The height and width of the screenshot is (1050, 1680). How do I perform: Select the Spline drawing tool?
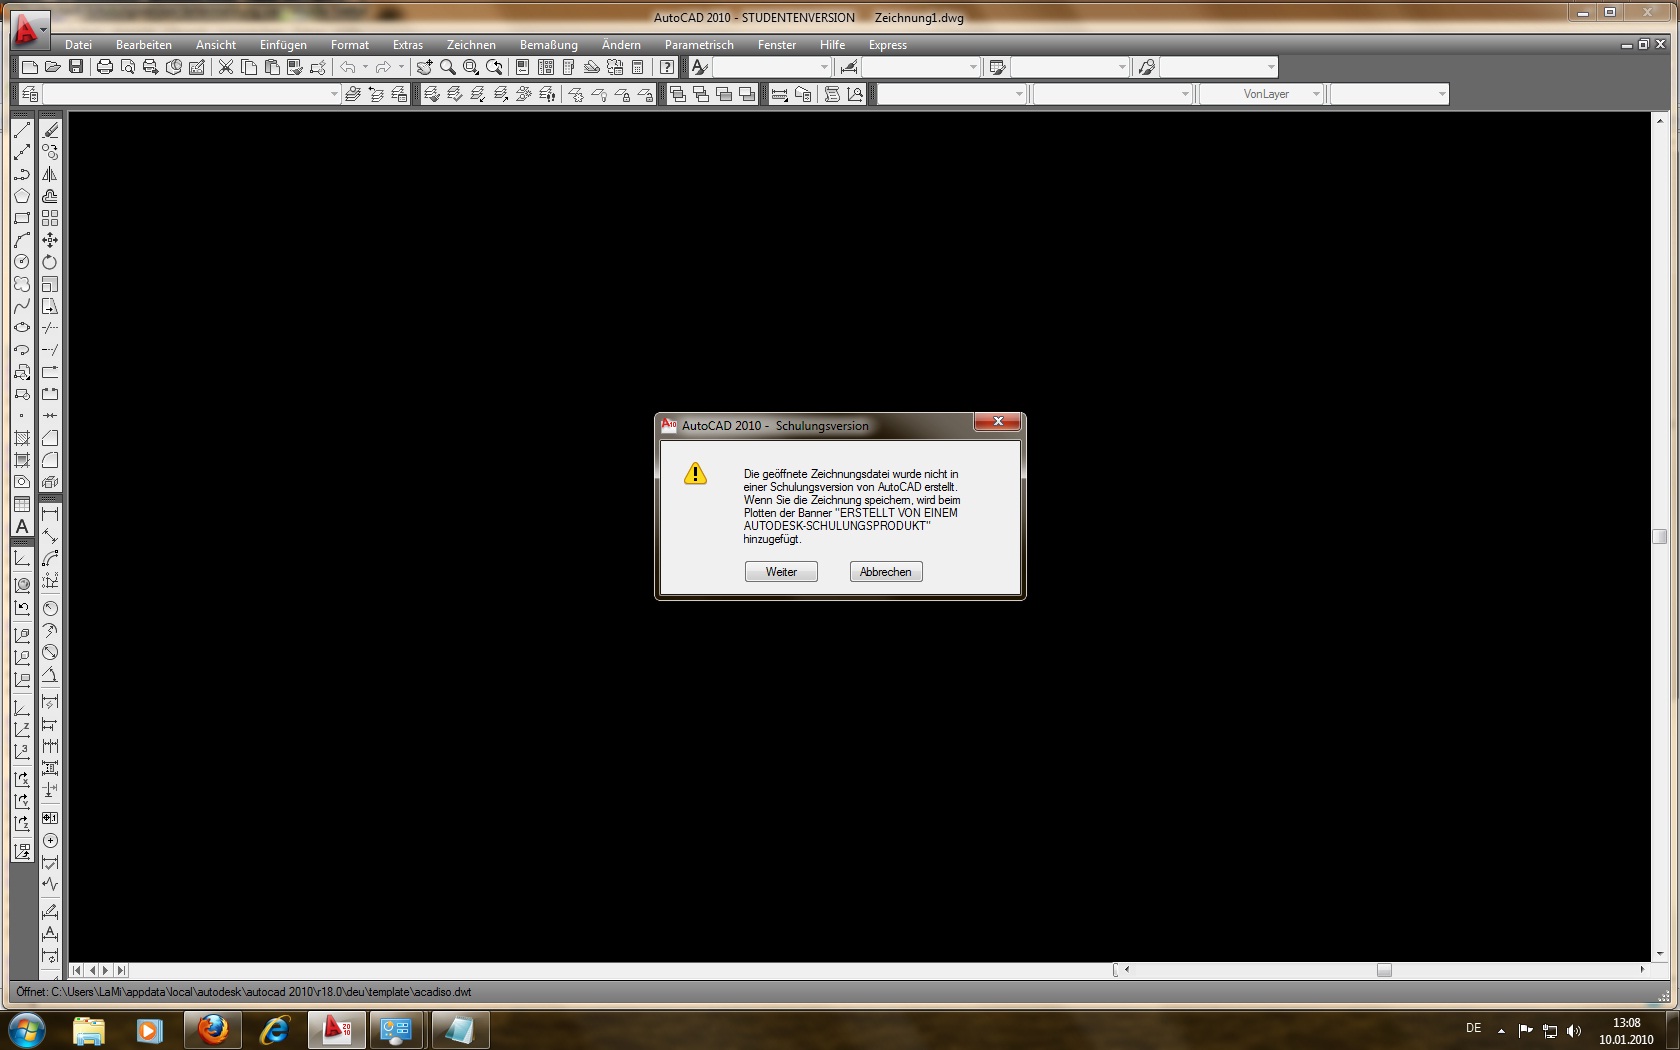22,306
